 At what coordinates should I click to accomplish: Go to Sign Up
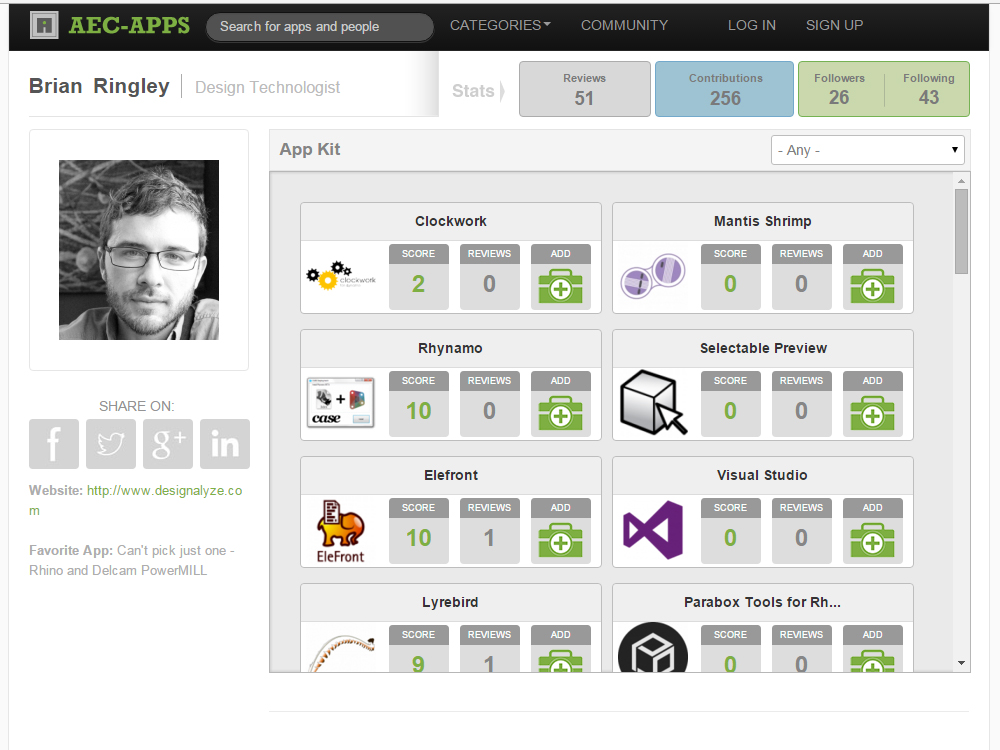pyautogui.click(x=834, y=26)
